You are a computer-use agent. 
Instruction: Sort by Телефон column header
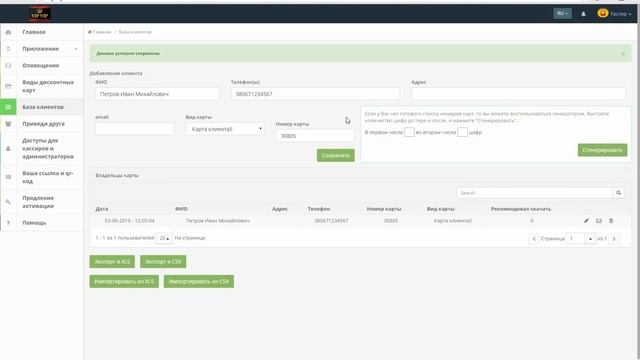tap(319, 209)
